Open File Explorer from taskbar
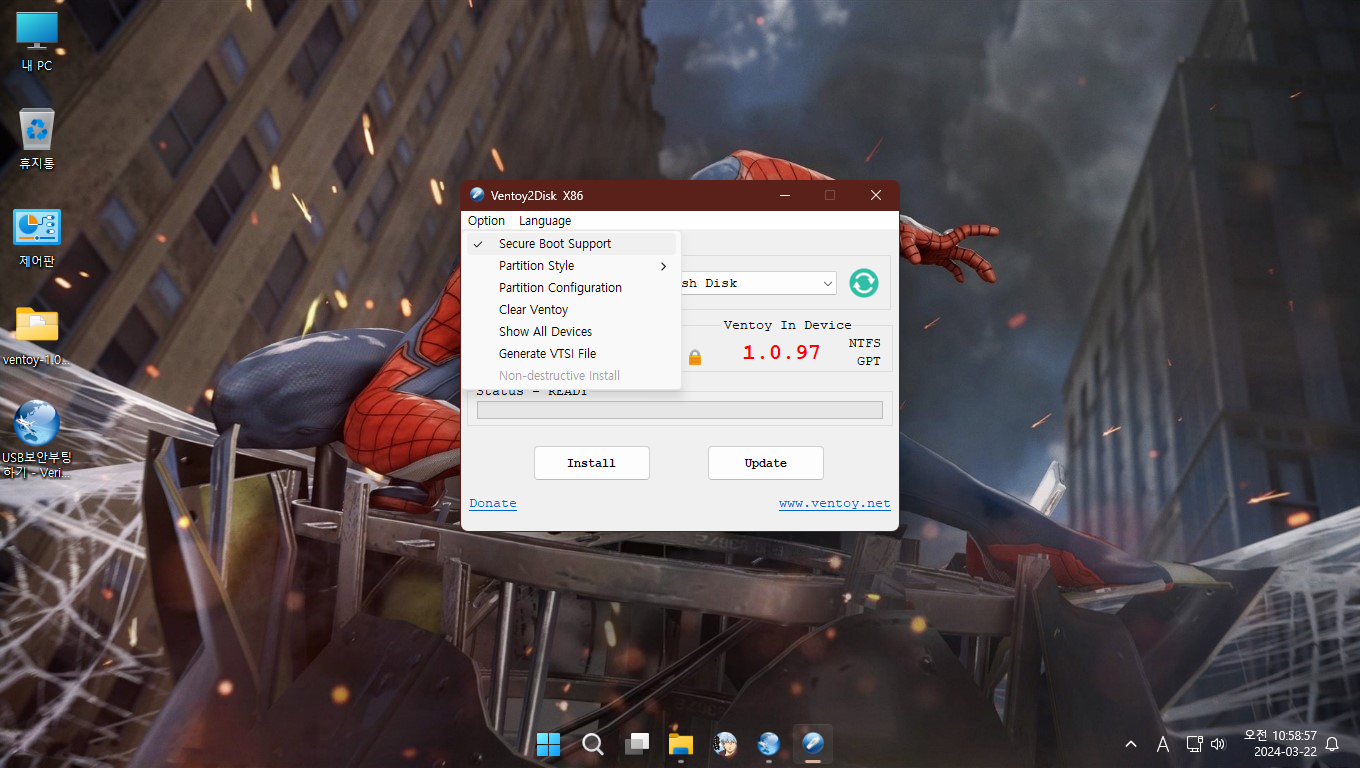1360x768 pixels. (x=681, y=744)
